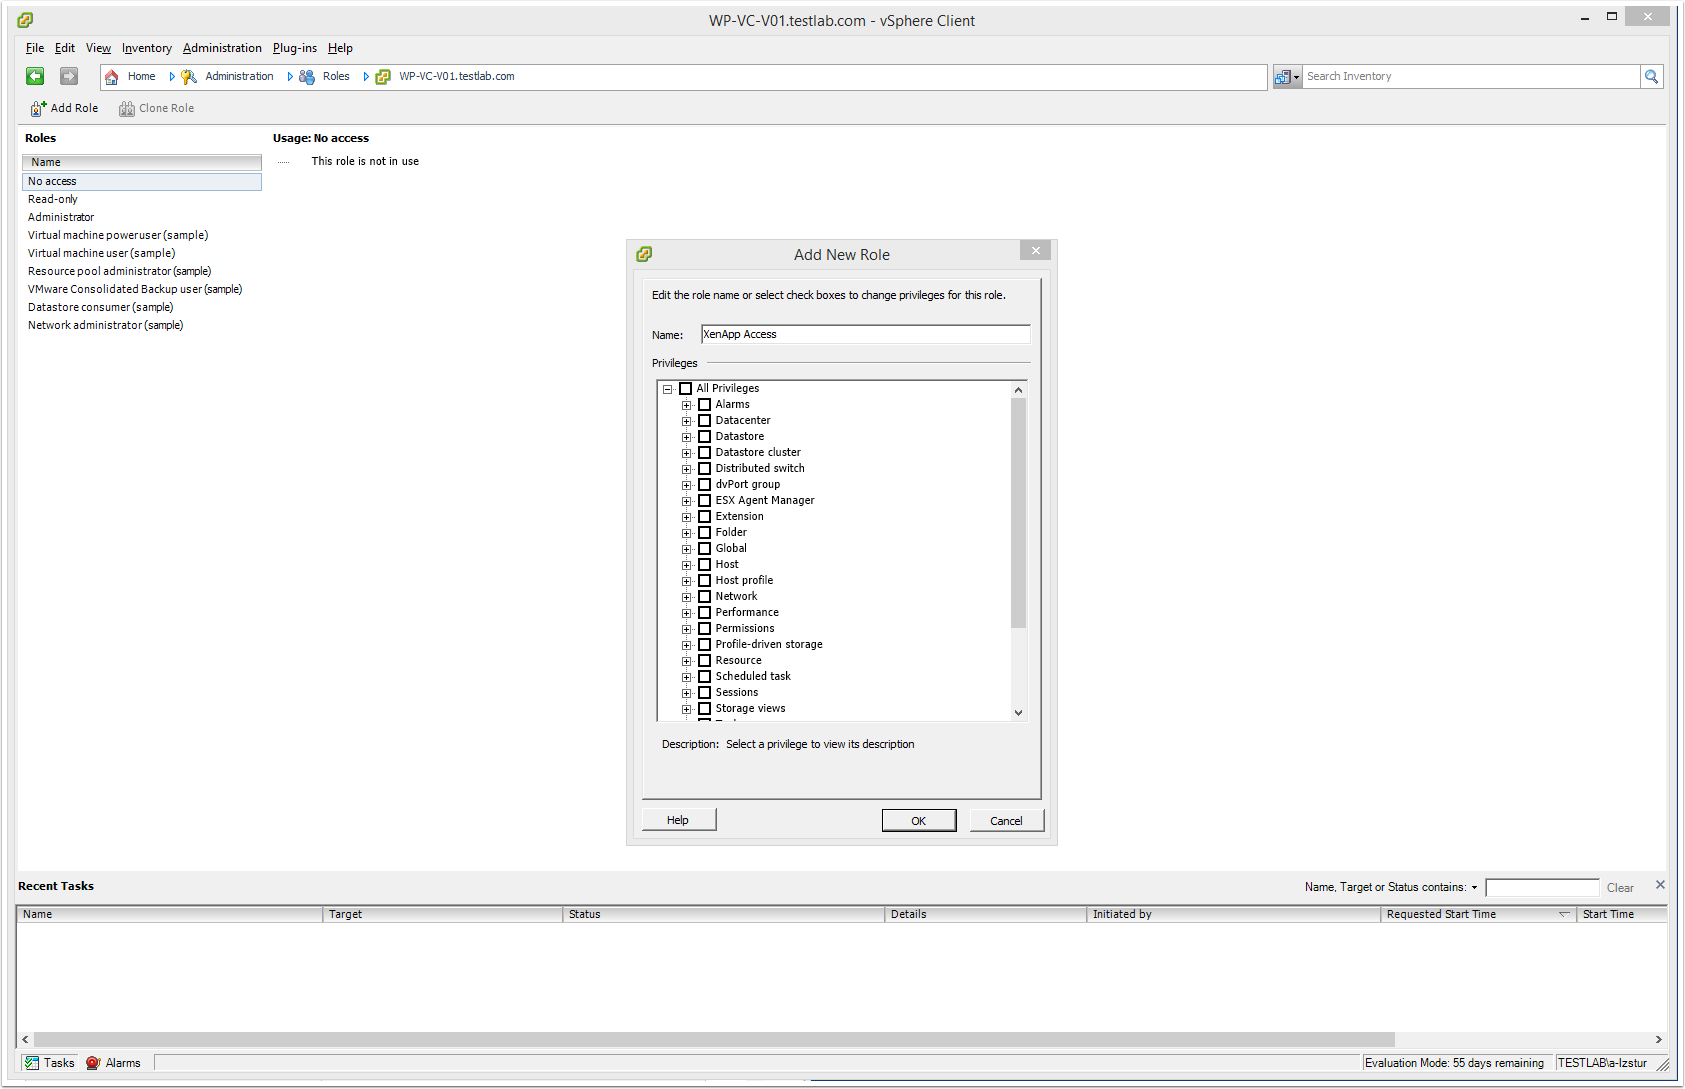Select the Administrator role
1685x1089 pixels.
[142, 217]
